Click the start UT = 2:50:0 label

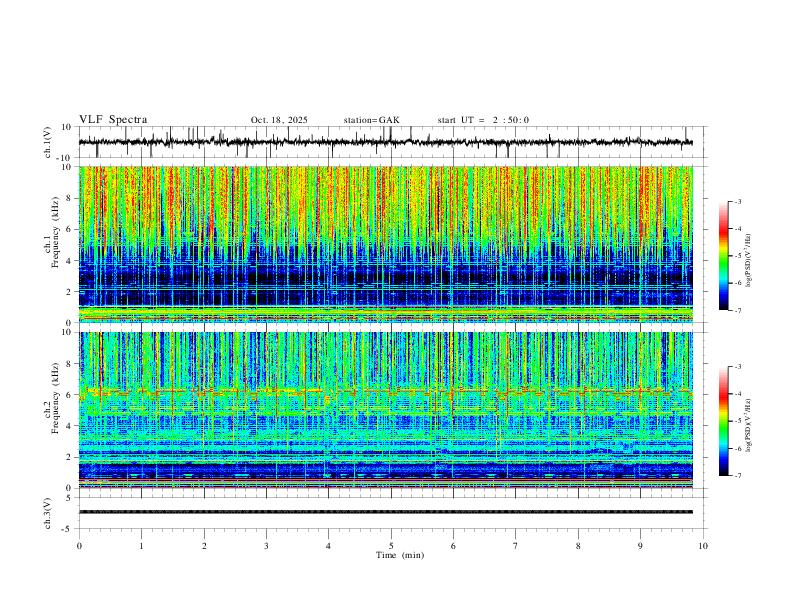coord(483,120)
